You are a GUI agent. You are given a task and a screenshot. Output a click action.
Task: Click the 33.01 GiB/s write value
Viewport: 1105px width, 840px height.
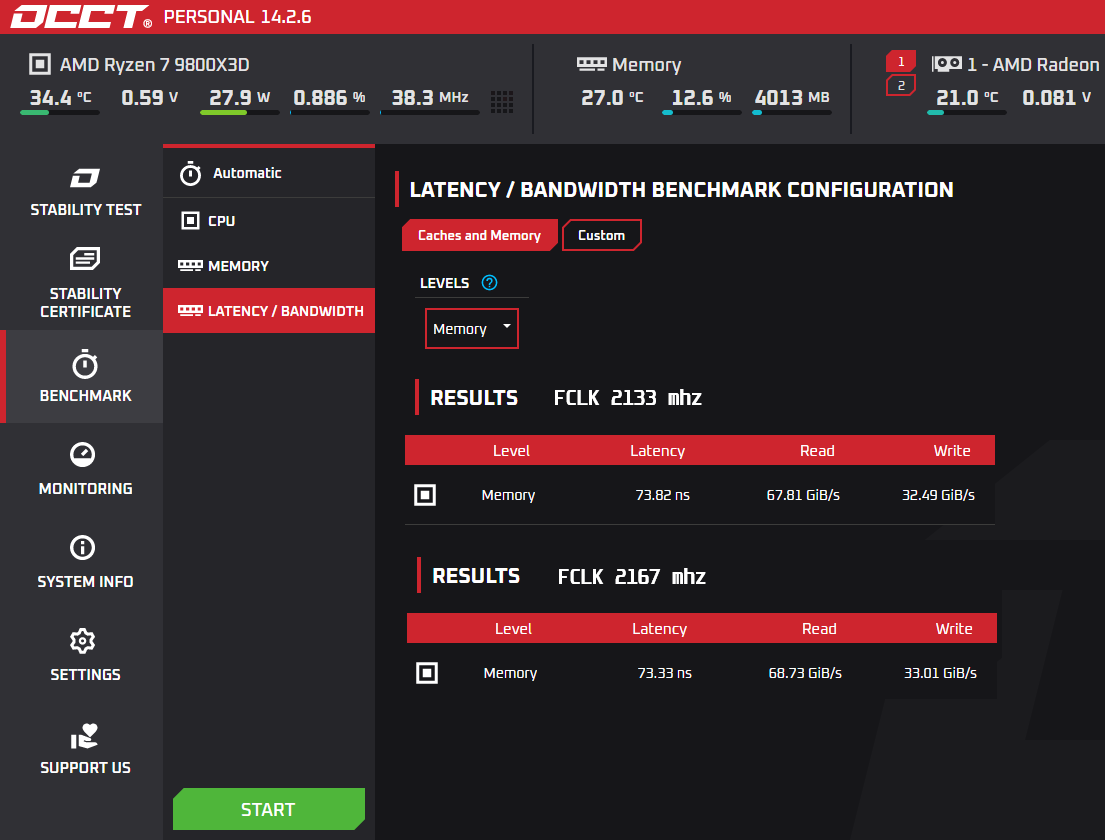(940, 673)
